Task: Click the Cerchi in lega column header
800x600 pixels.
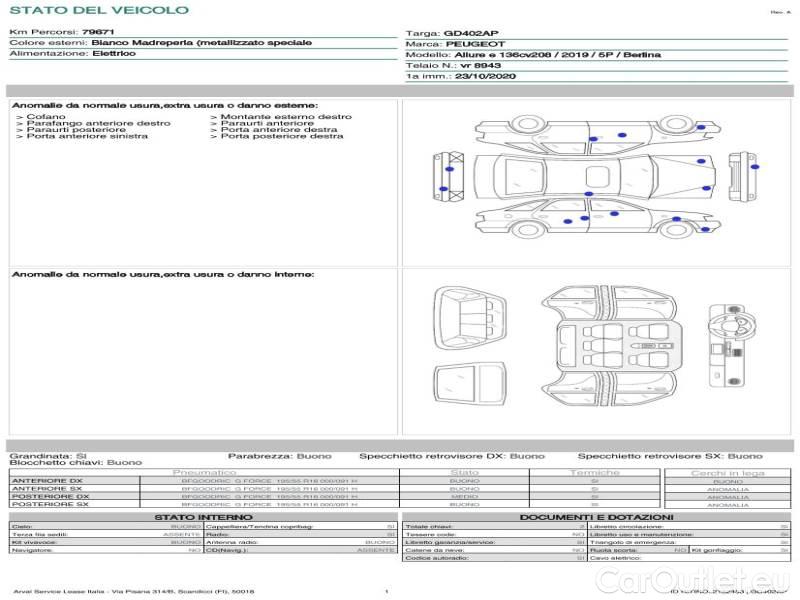Action: coord(728,472)
